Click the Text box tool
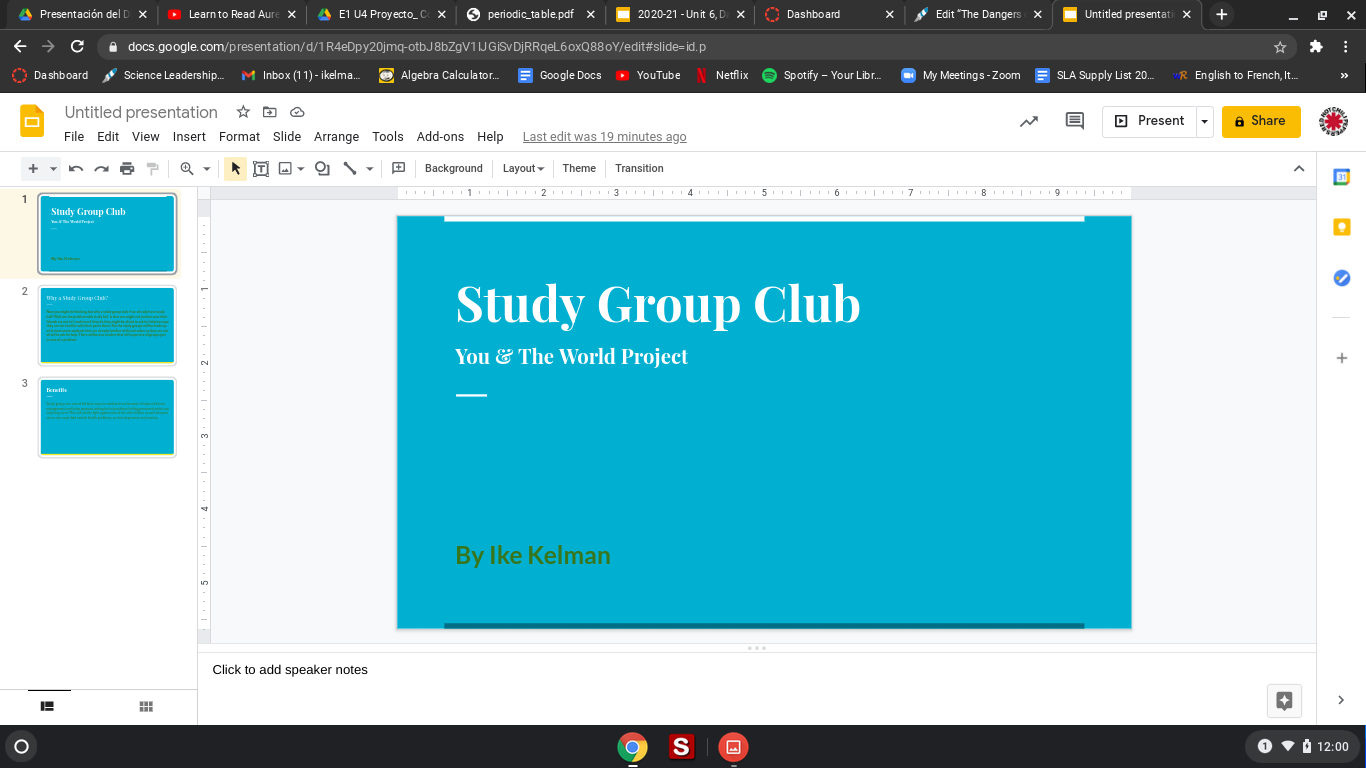1366x768 pixels. click(x=261, y=169)
